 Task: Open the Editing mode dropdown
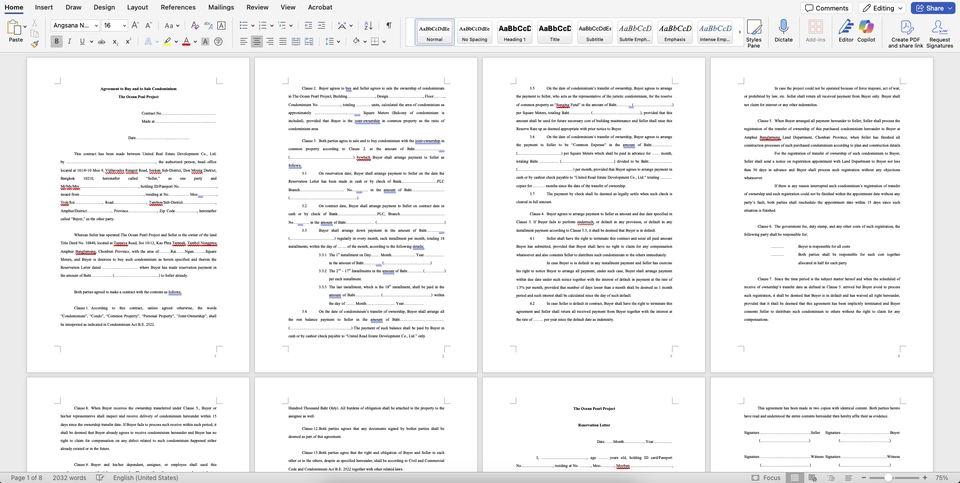pos(882,8)
